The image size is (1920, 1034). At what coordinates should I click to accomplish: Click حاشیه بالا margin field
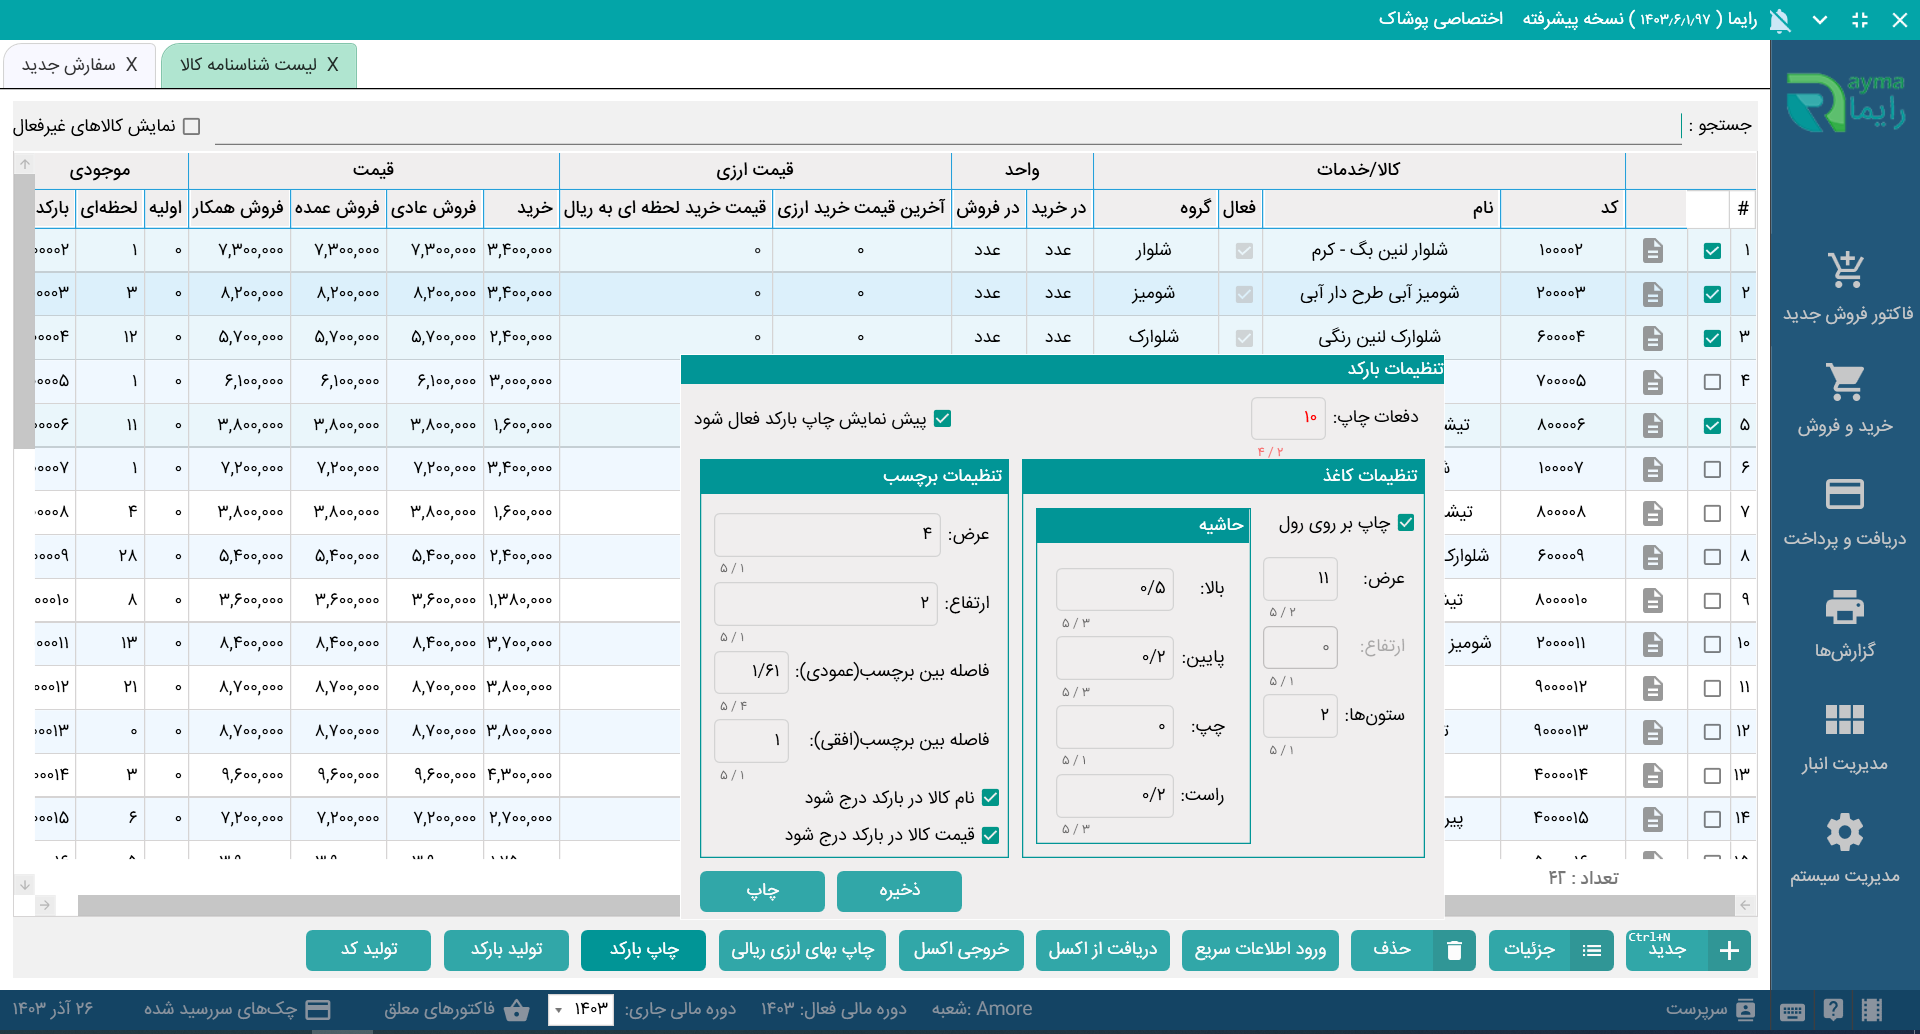pyautogui.click(x=1115, y=589)
